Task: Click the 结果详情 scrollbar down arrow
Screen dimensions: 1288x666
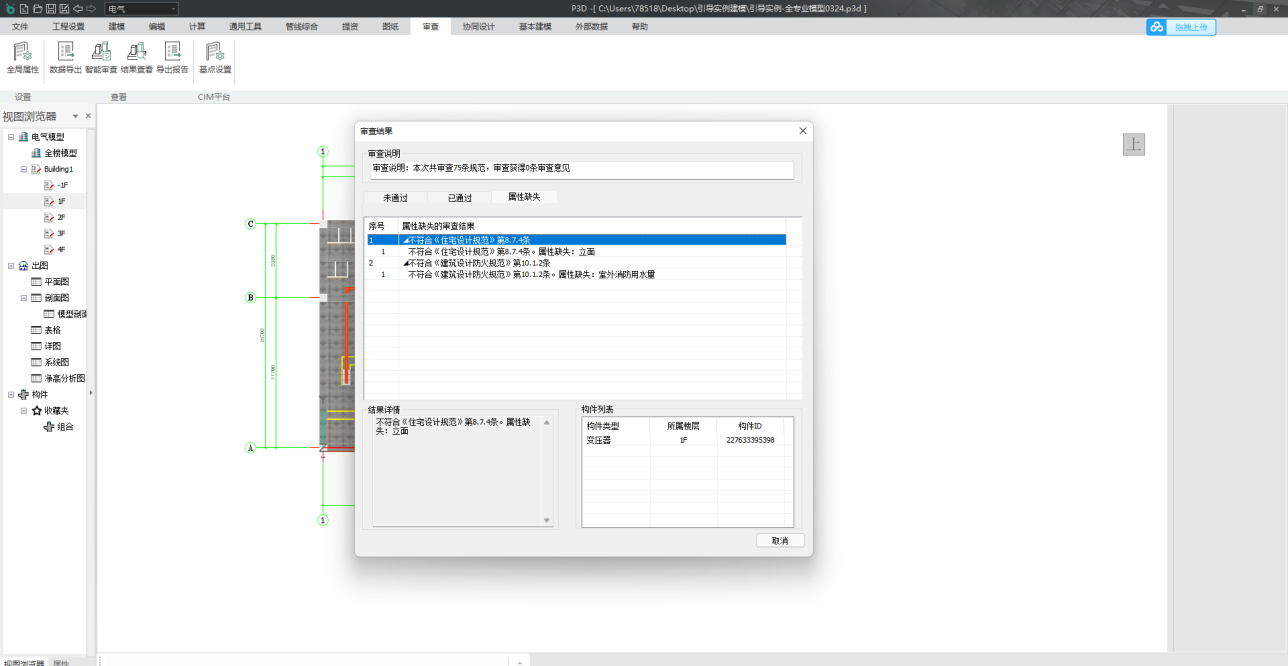Action: click(x=547, y=520)
